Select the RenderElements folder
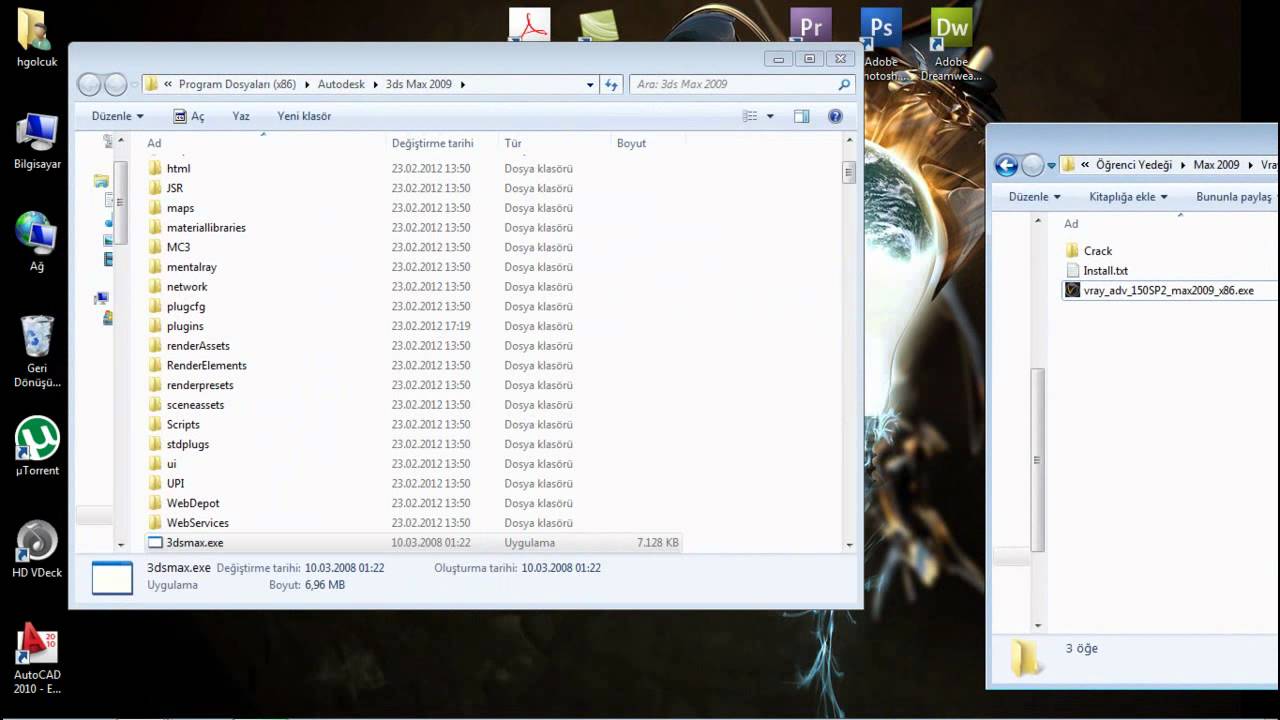The image size is (1280, 720). (x=197, y=366)
